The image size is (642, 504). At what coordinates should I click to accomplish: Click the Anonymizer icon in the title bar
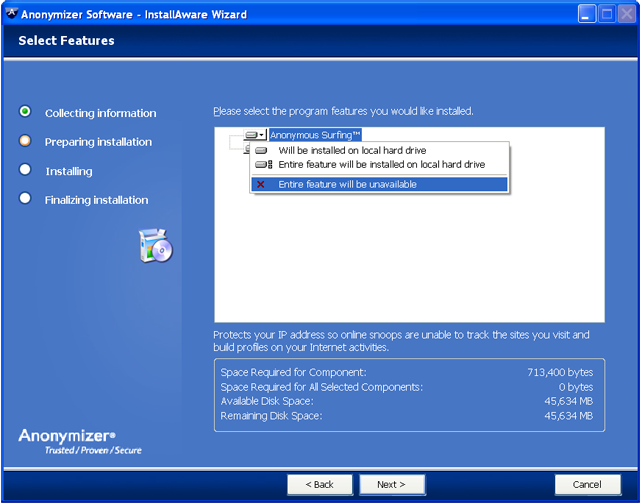pos(12,15)
